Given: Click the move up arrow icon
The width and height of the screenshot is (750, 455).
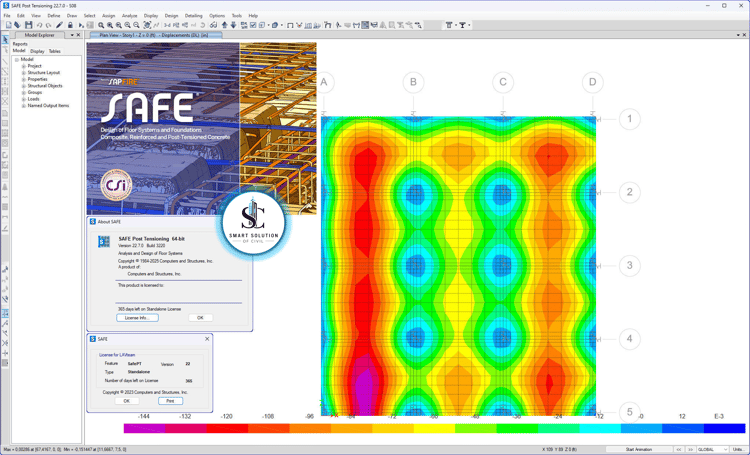Looking at the screenshot, I should 224,25.
